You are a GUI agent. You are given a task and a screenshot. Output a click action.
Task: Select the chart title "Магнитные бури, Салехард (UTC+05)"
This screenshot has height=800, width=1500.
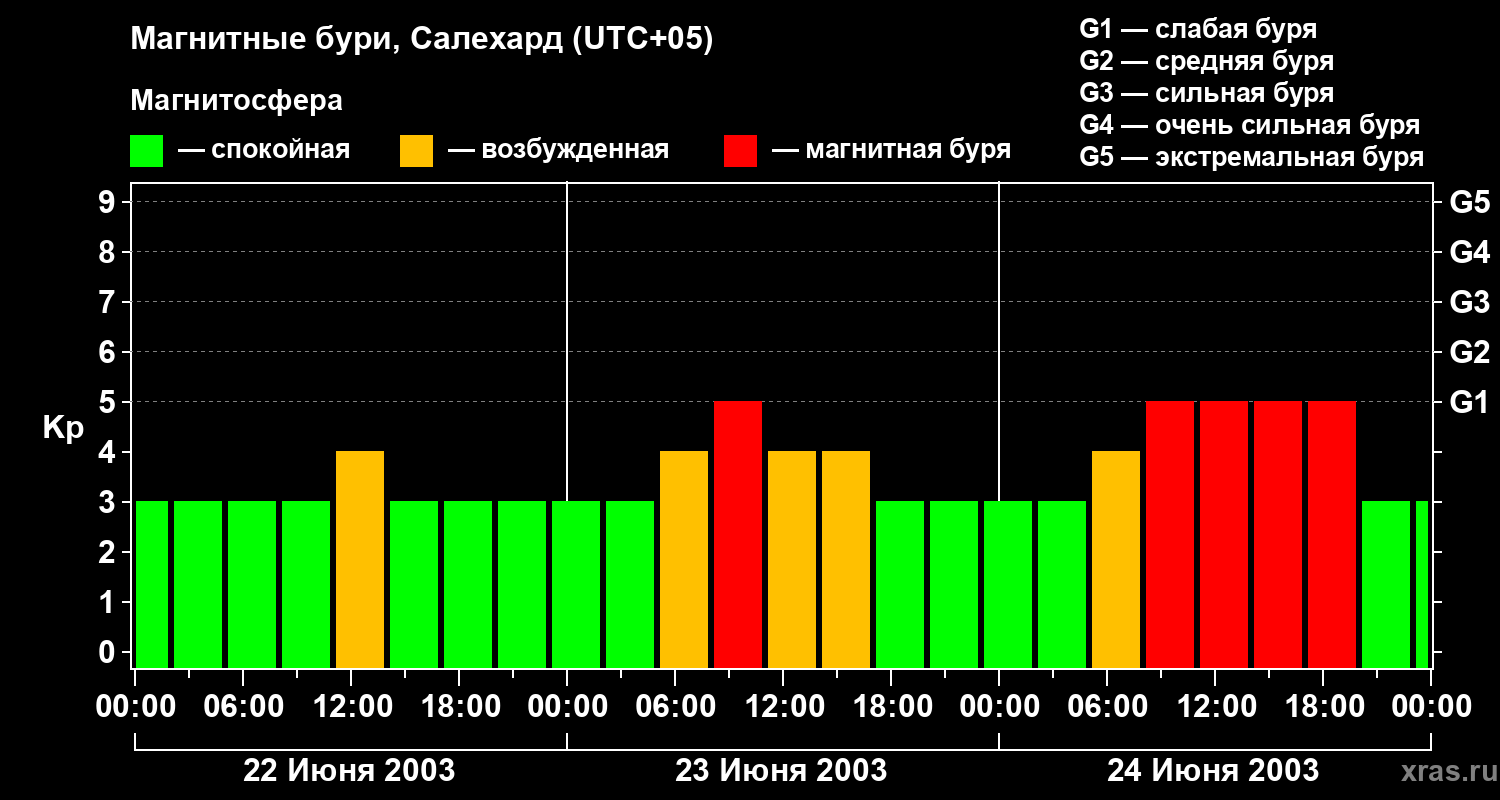(422, 40)
